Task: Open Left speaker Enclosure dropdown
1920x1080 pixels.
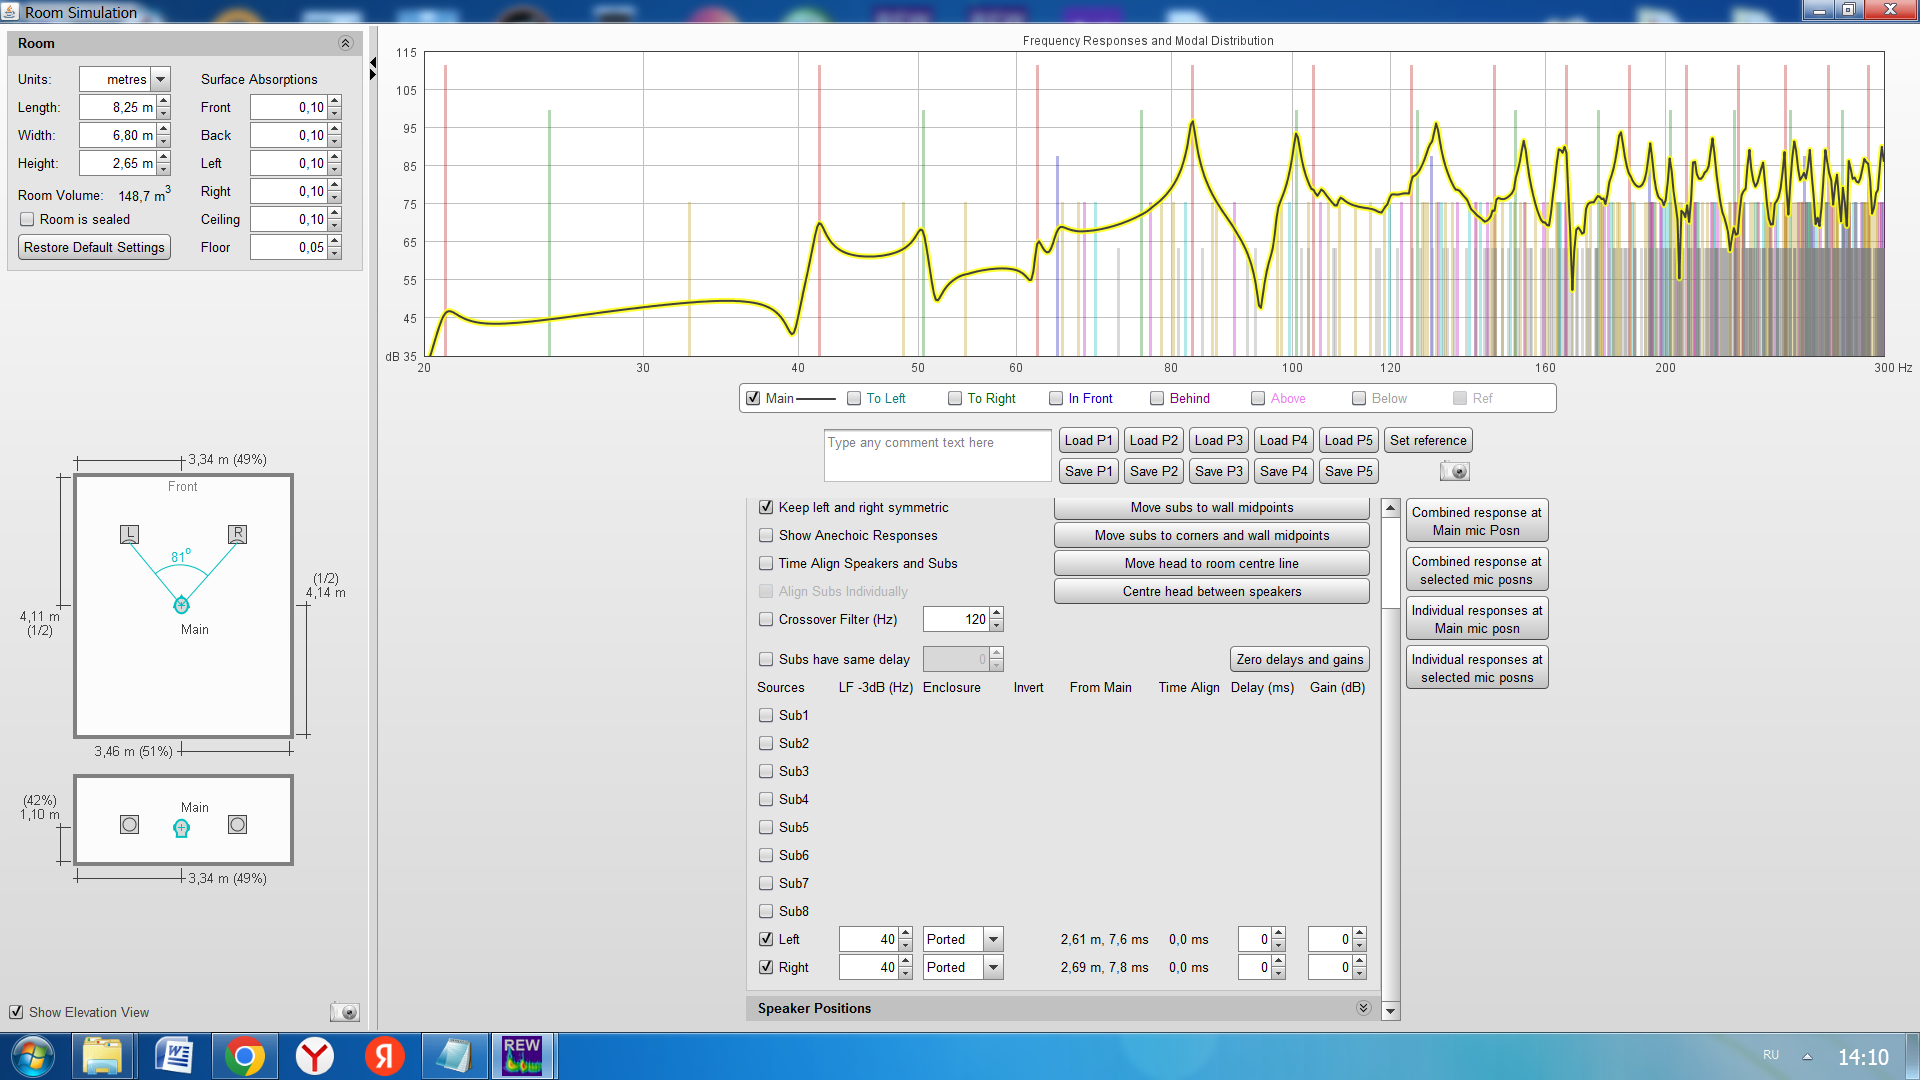Action: pos(993,939)
